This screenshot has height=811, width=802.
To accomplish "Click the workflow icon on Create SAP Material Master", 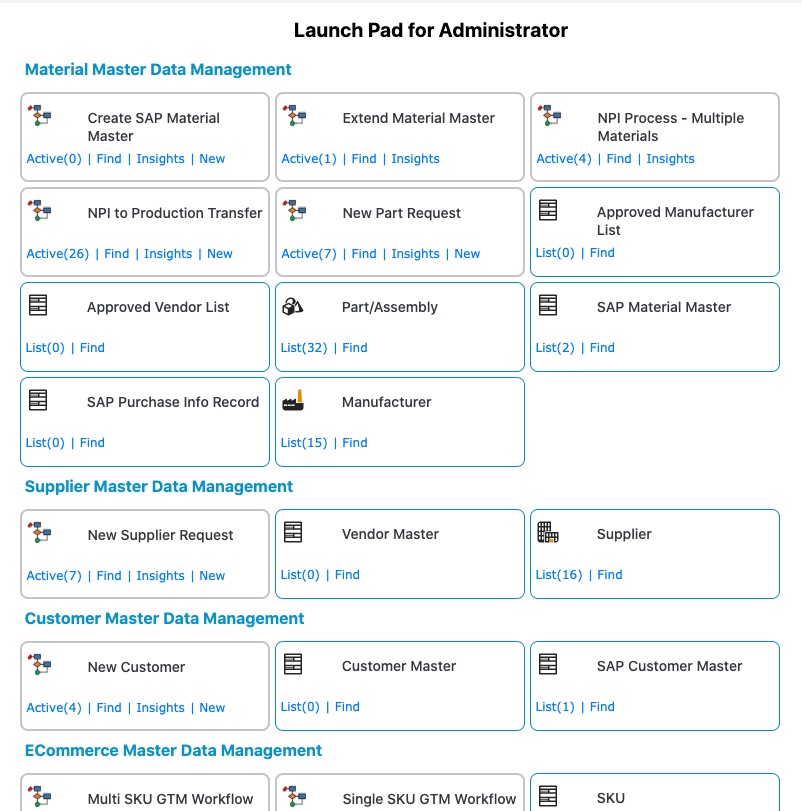I will tap(39, 116).
